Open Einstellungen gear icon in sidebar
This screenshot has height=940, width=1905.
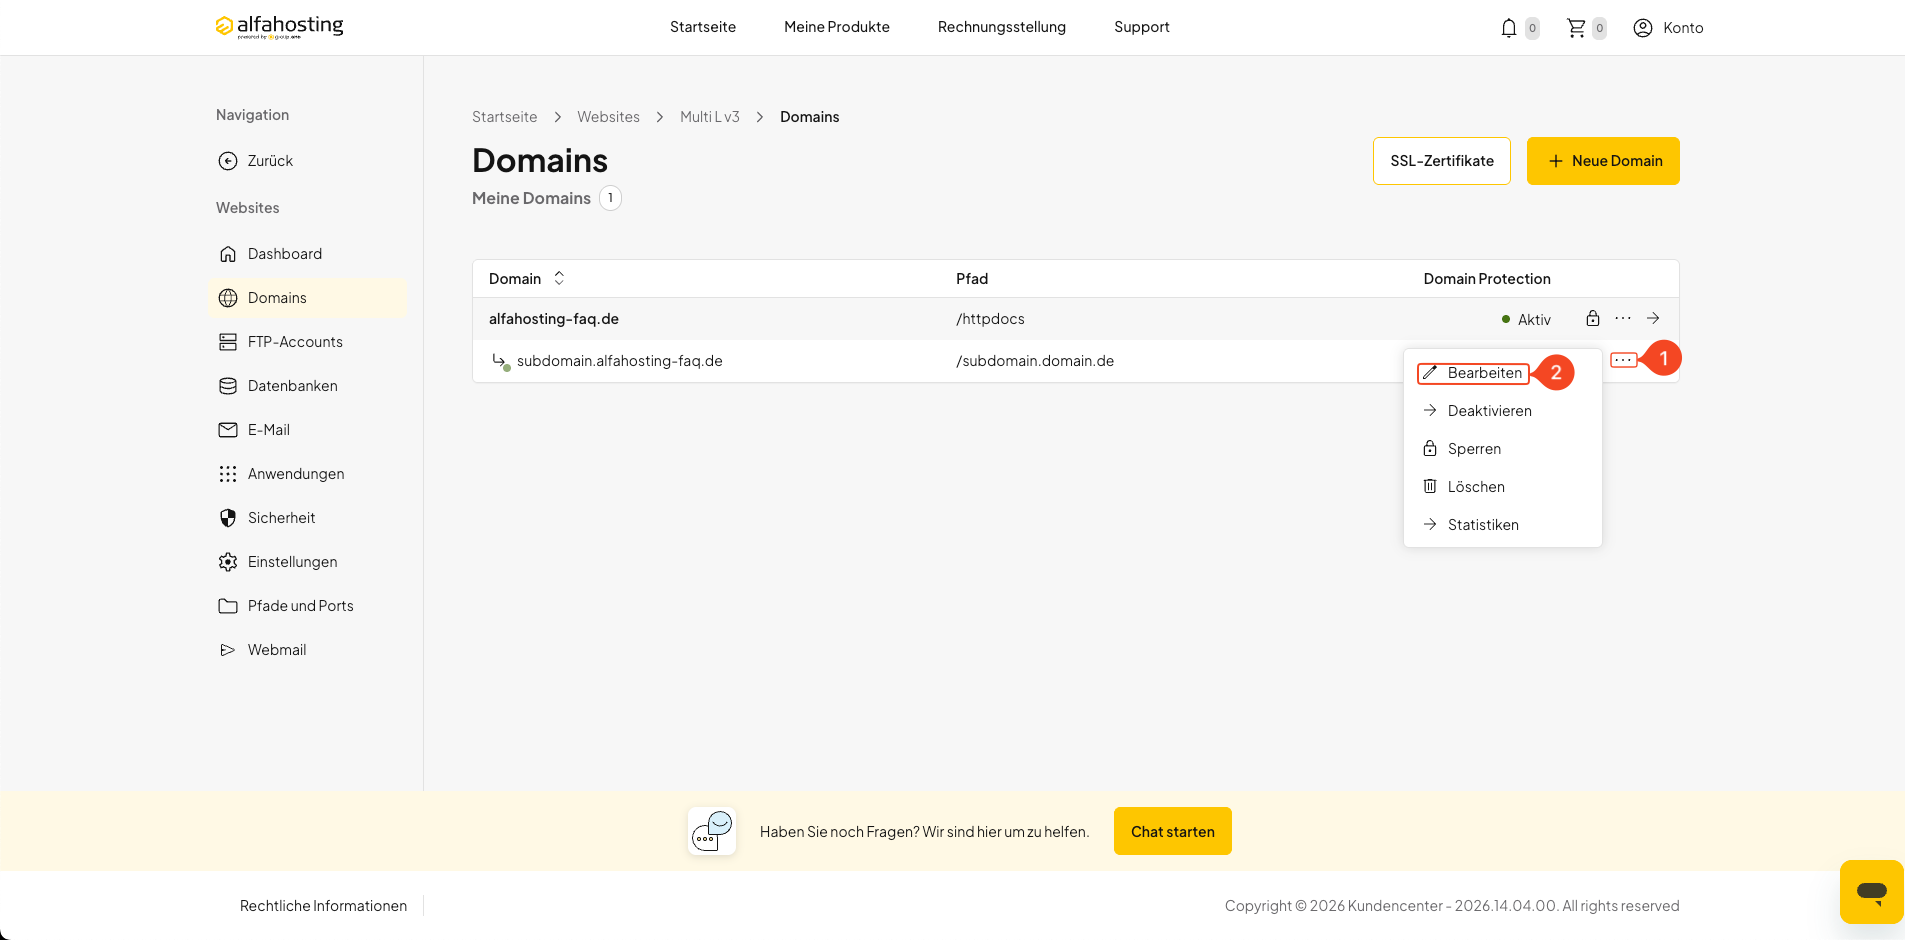[228, 562]
